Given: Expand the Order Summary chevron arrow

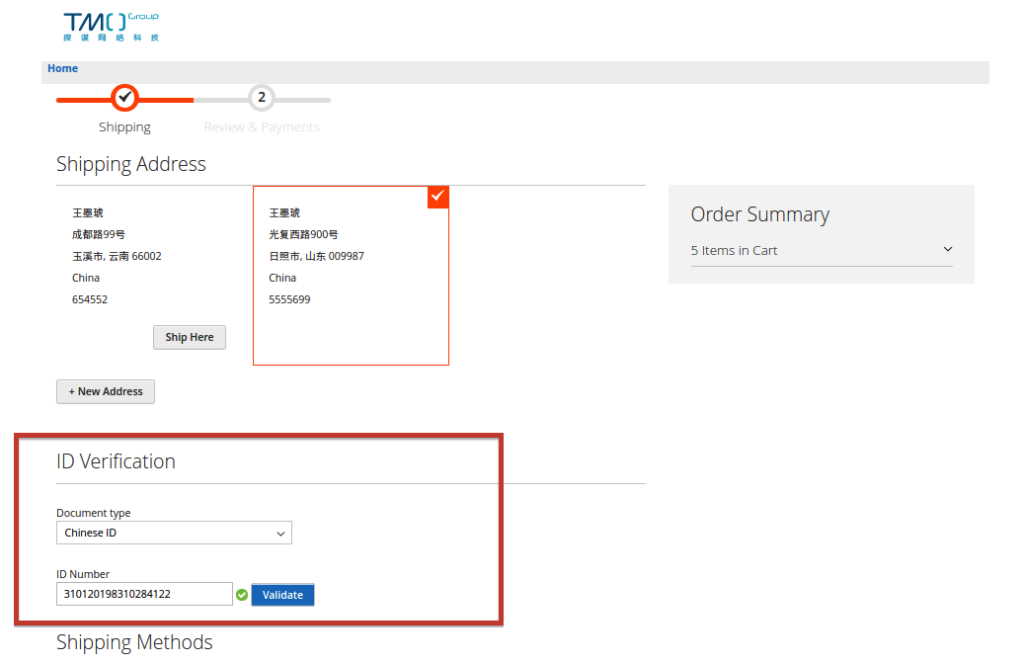Looking at the screenshot, I should tap(947, 250).
